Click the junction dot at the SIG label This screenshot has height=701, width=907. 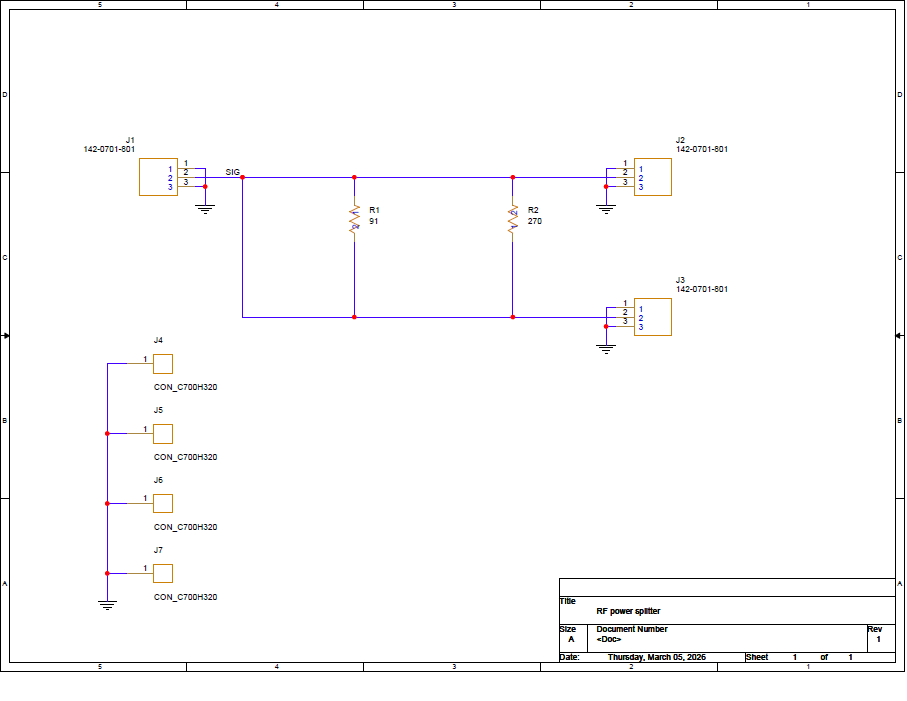pos(242,178)
